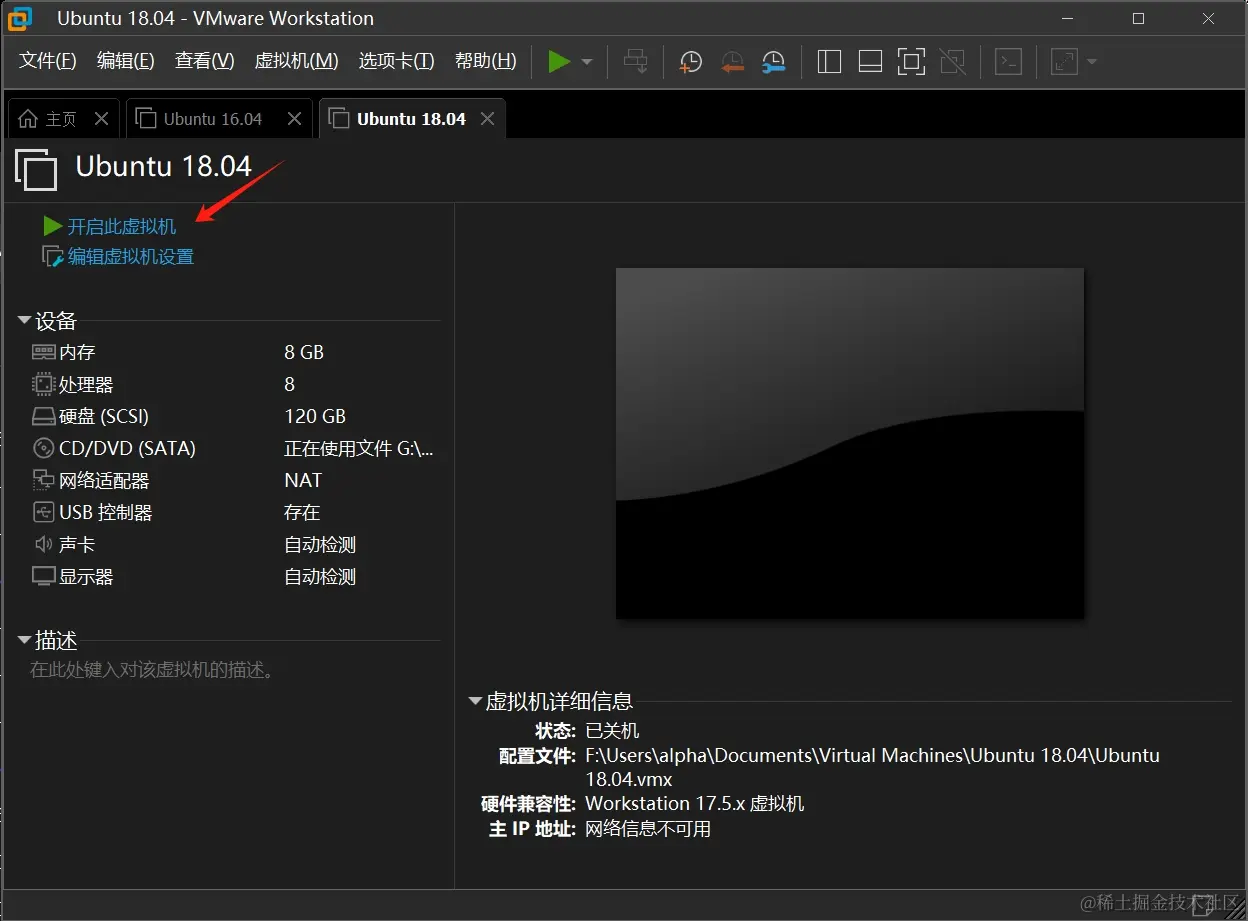The width and height of the screenshot is (1248, 921).
Task: Close the 主页 tab
Action: pyautogui.click(x=101, y=119)
